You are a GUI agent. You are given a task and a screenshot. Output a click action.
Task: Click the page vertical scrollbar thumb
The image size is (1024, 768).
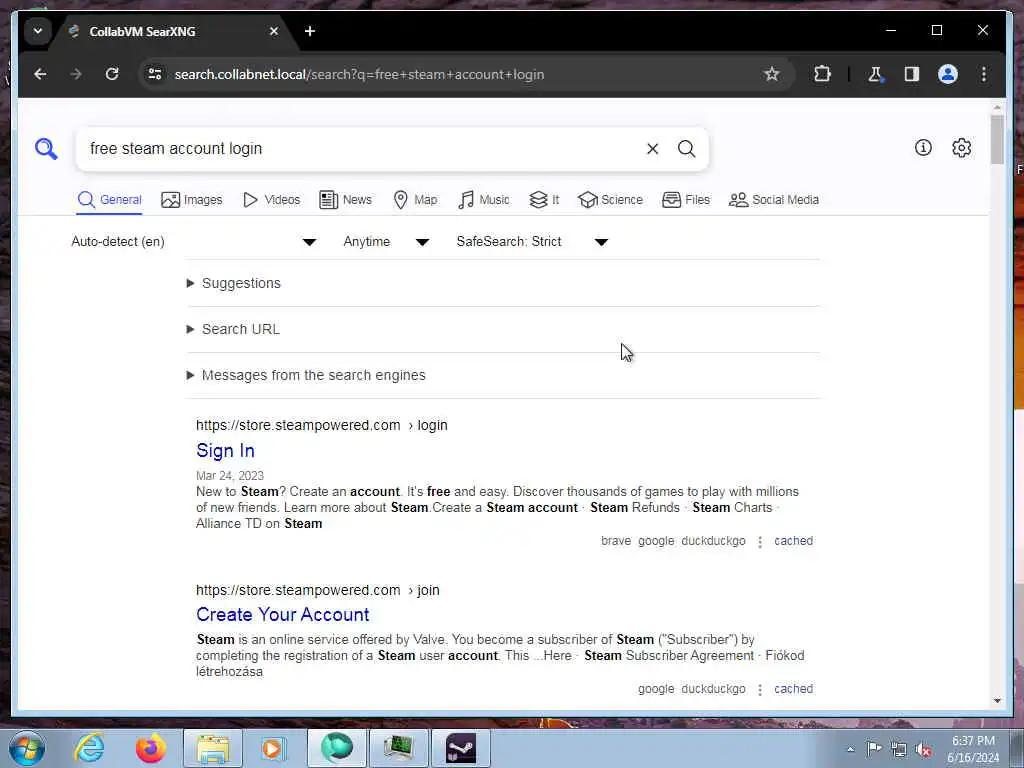click(x=997, y=139)
